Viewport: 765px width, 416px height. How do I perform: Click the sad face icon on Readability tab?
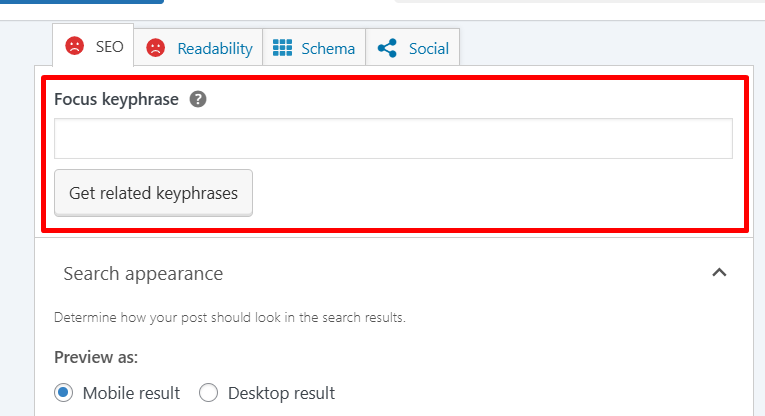(x=155, y=48)
